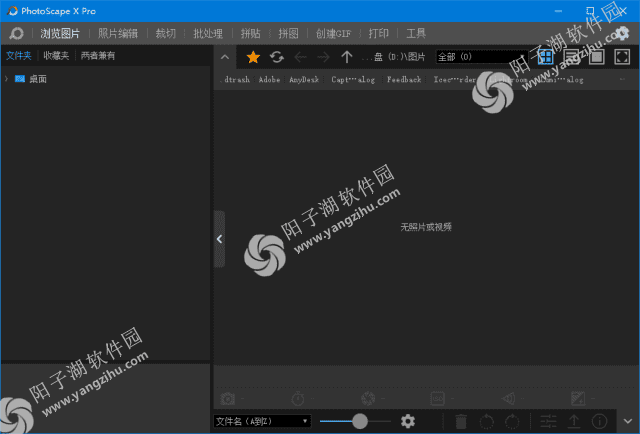Click the aperture info icon
Viewport: 640px width, 434px height.
368,398
